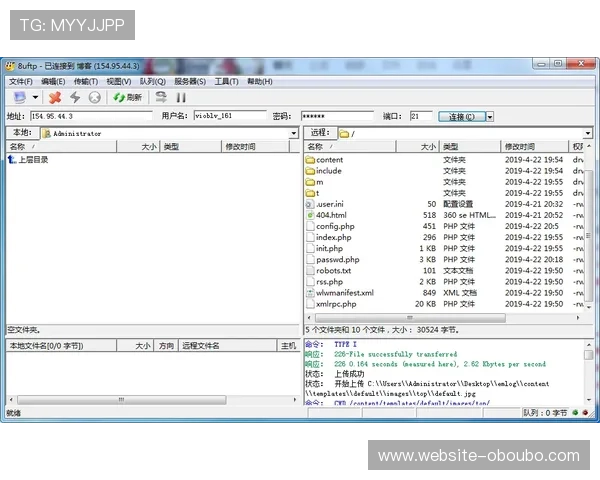The height and width of the screenshot is (480, 600).
Task: Click the red disconnect icon
Action: [x=55, y=97]
